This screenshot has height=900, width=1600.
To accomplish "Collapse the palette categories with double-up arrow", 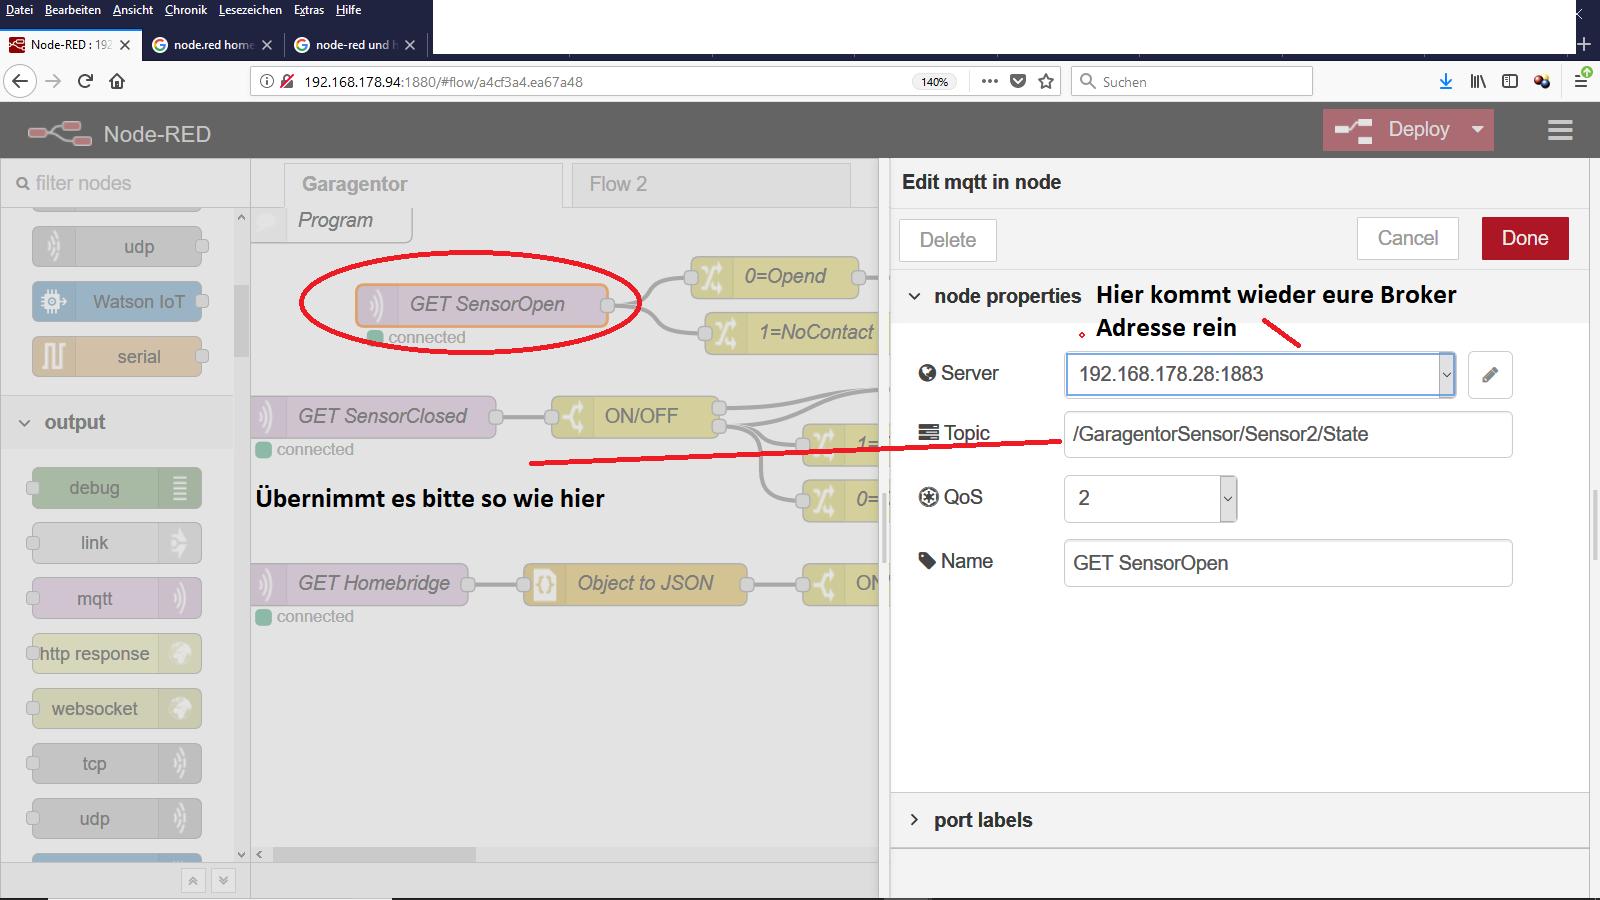I will [x=193, y=880].
